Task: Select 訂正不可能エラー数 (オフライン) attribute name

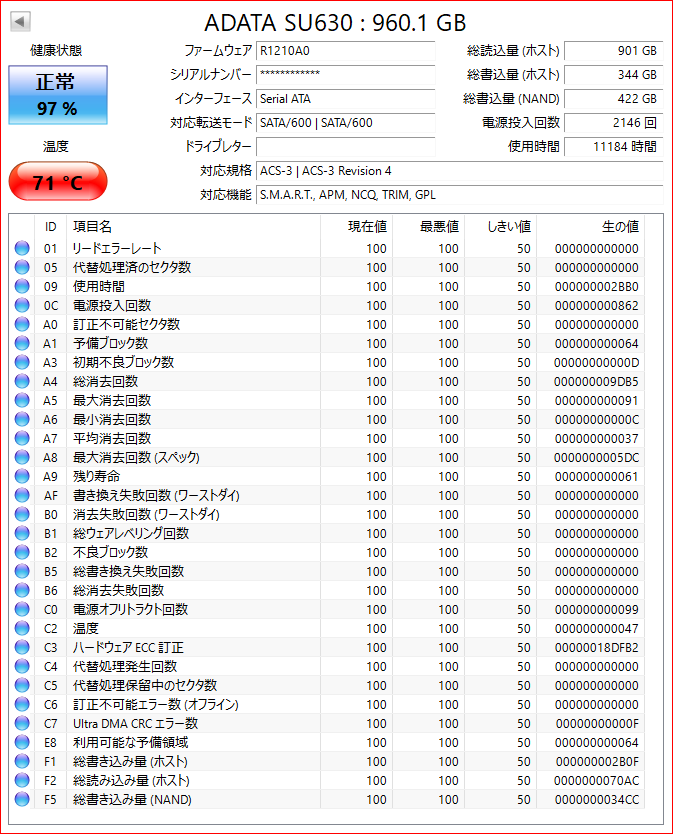Action: click(156, 704)
